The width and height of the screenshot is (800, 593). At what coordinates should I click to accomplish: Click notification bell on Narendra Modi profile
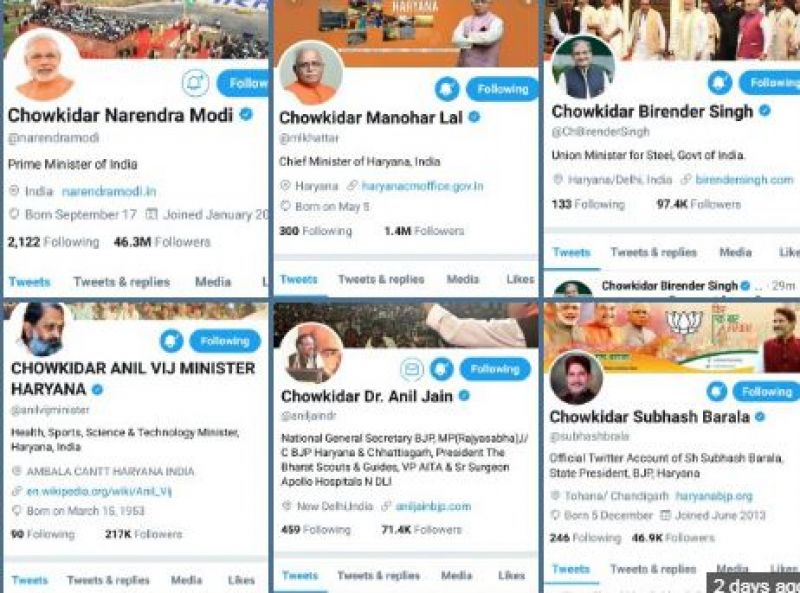coord(195,83)
